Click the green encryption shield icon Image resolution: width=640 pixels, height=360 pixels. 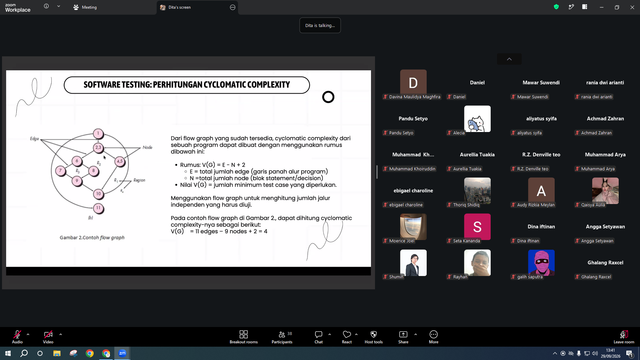click(556, 7)
